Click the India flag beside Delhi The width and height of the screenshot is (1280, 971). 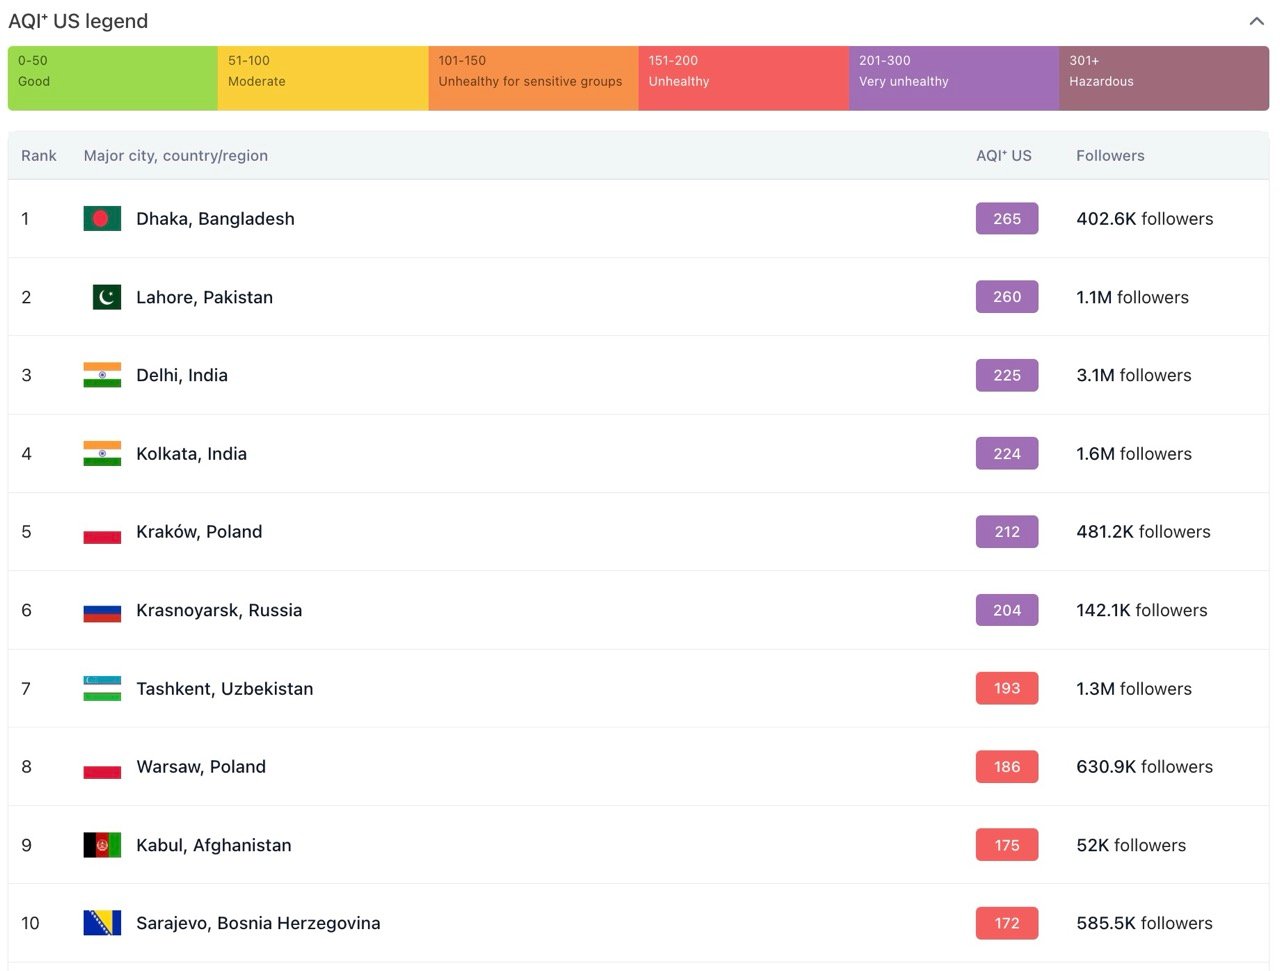point(102,375)
